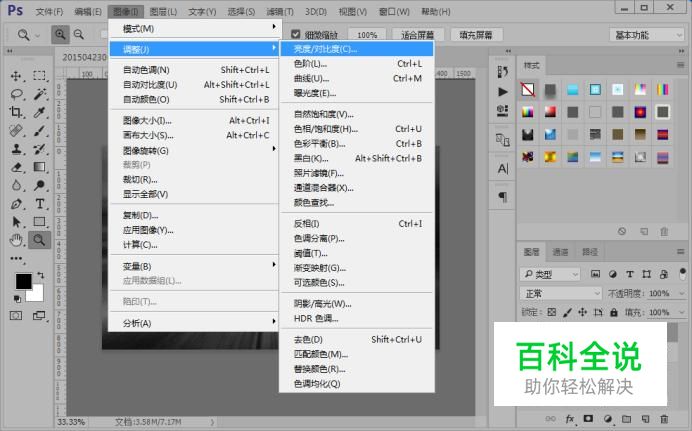Screen dimensions: 692x431
Task: Select the Crop tool
Action: click(16, 112)
